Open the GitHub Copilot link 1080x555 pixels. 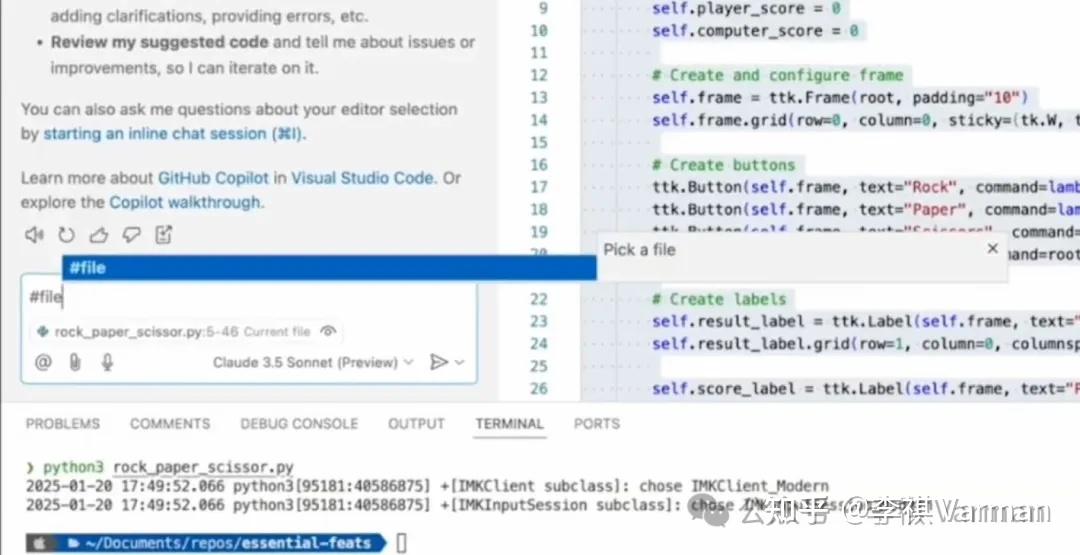click(214, 178)
